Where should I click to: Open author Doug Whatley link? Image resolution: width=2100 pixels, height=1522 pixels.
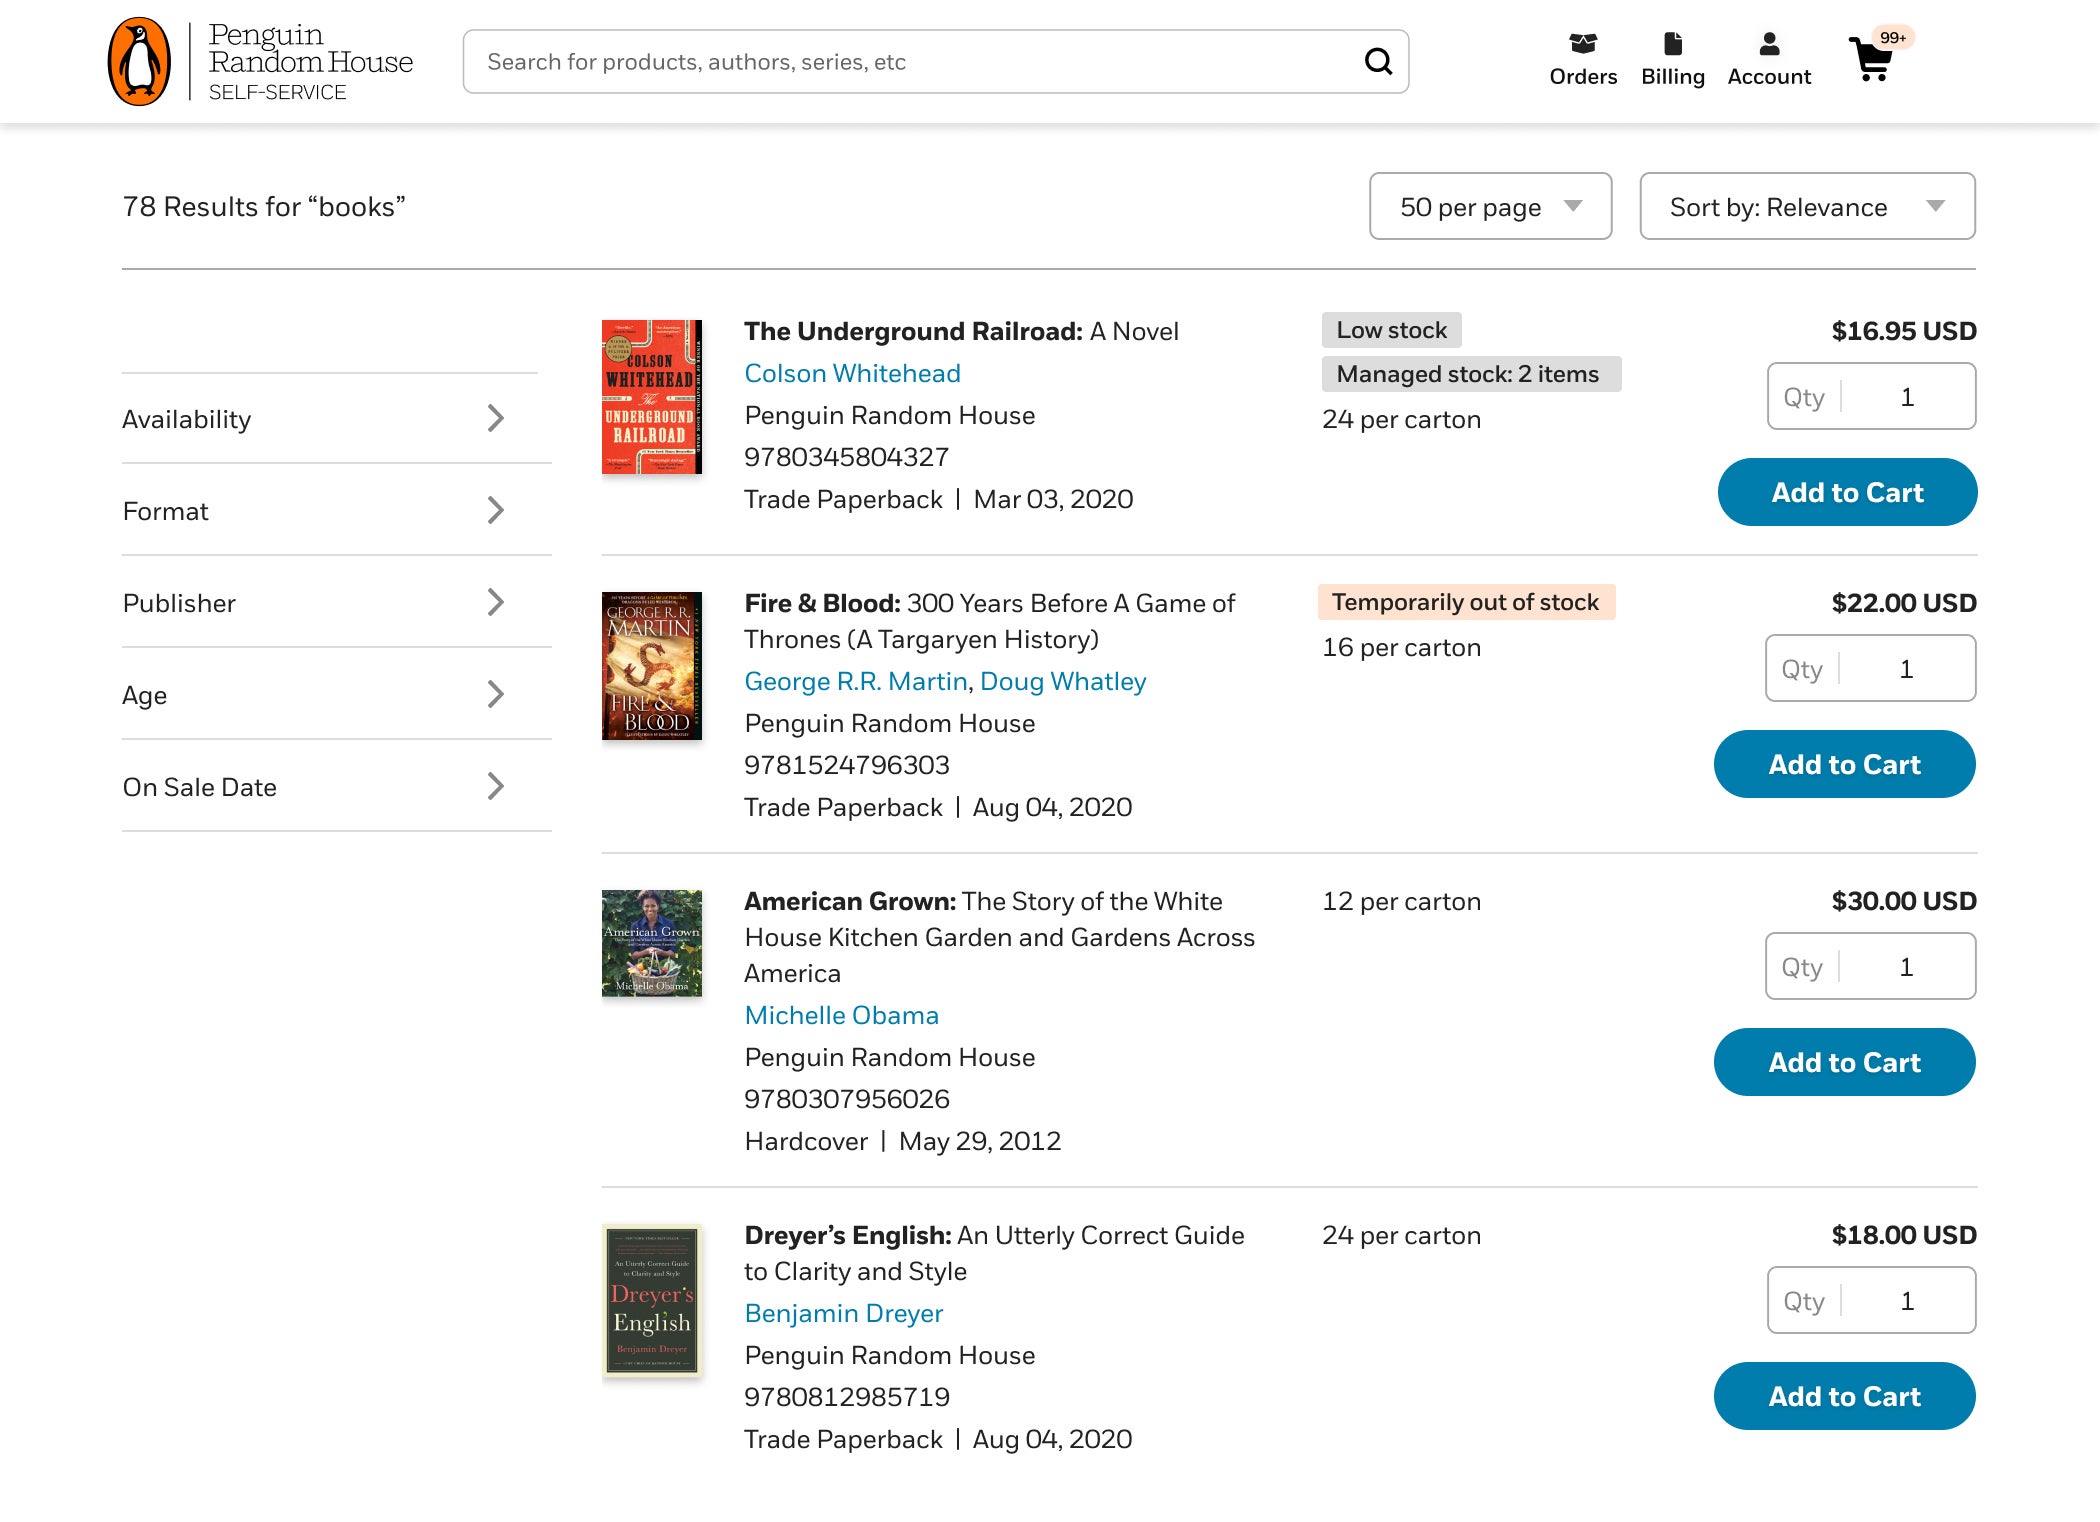coord(1063,681)
